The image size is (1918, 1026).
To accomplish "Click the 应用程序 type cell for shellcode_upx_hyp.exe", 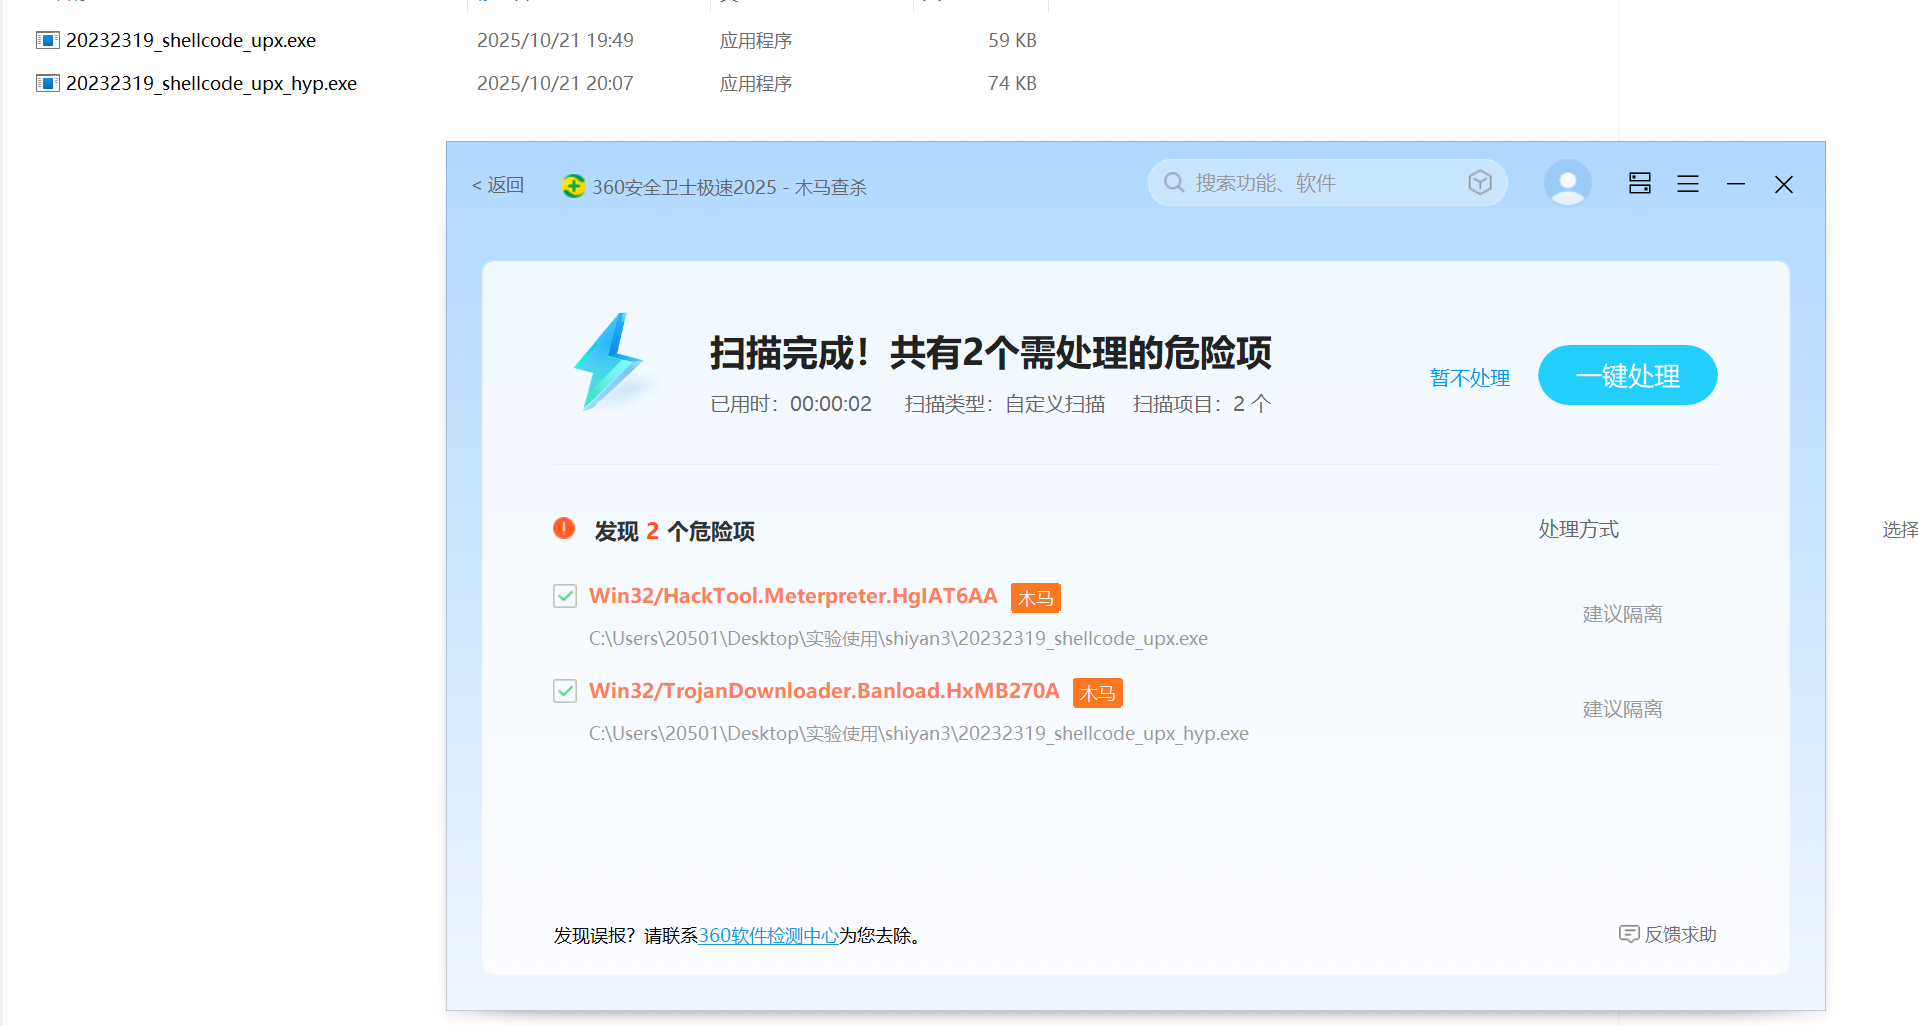I will [756, 83].
